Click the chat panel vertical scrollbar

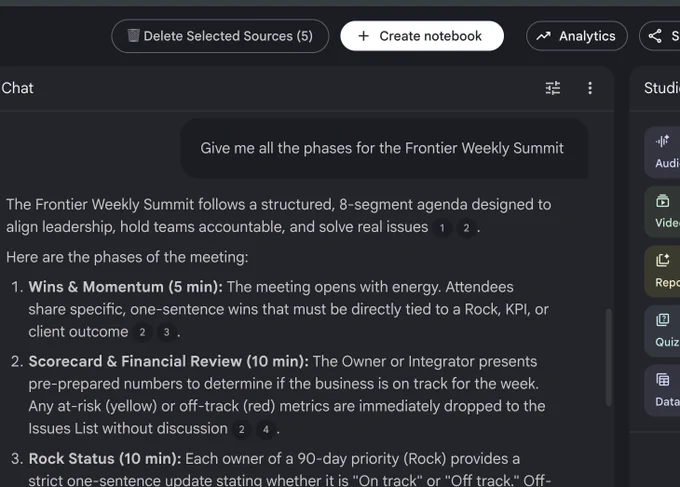tap(608, 357)
